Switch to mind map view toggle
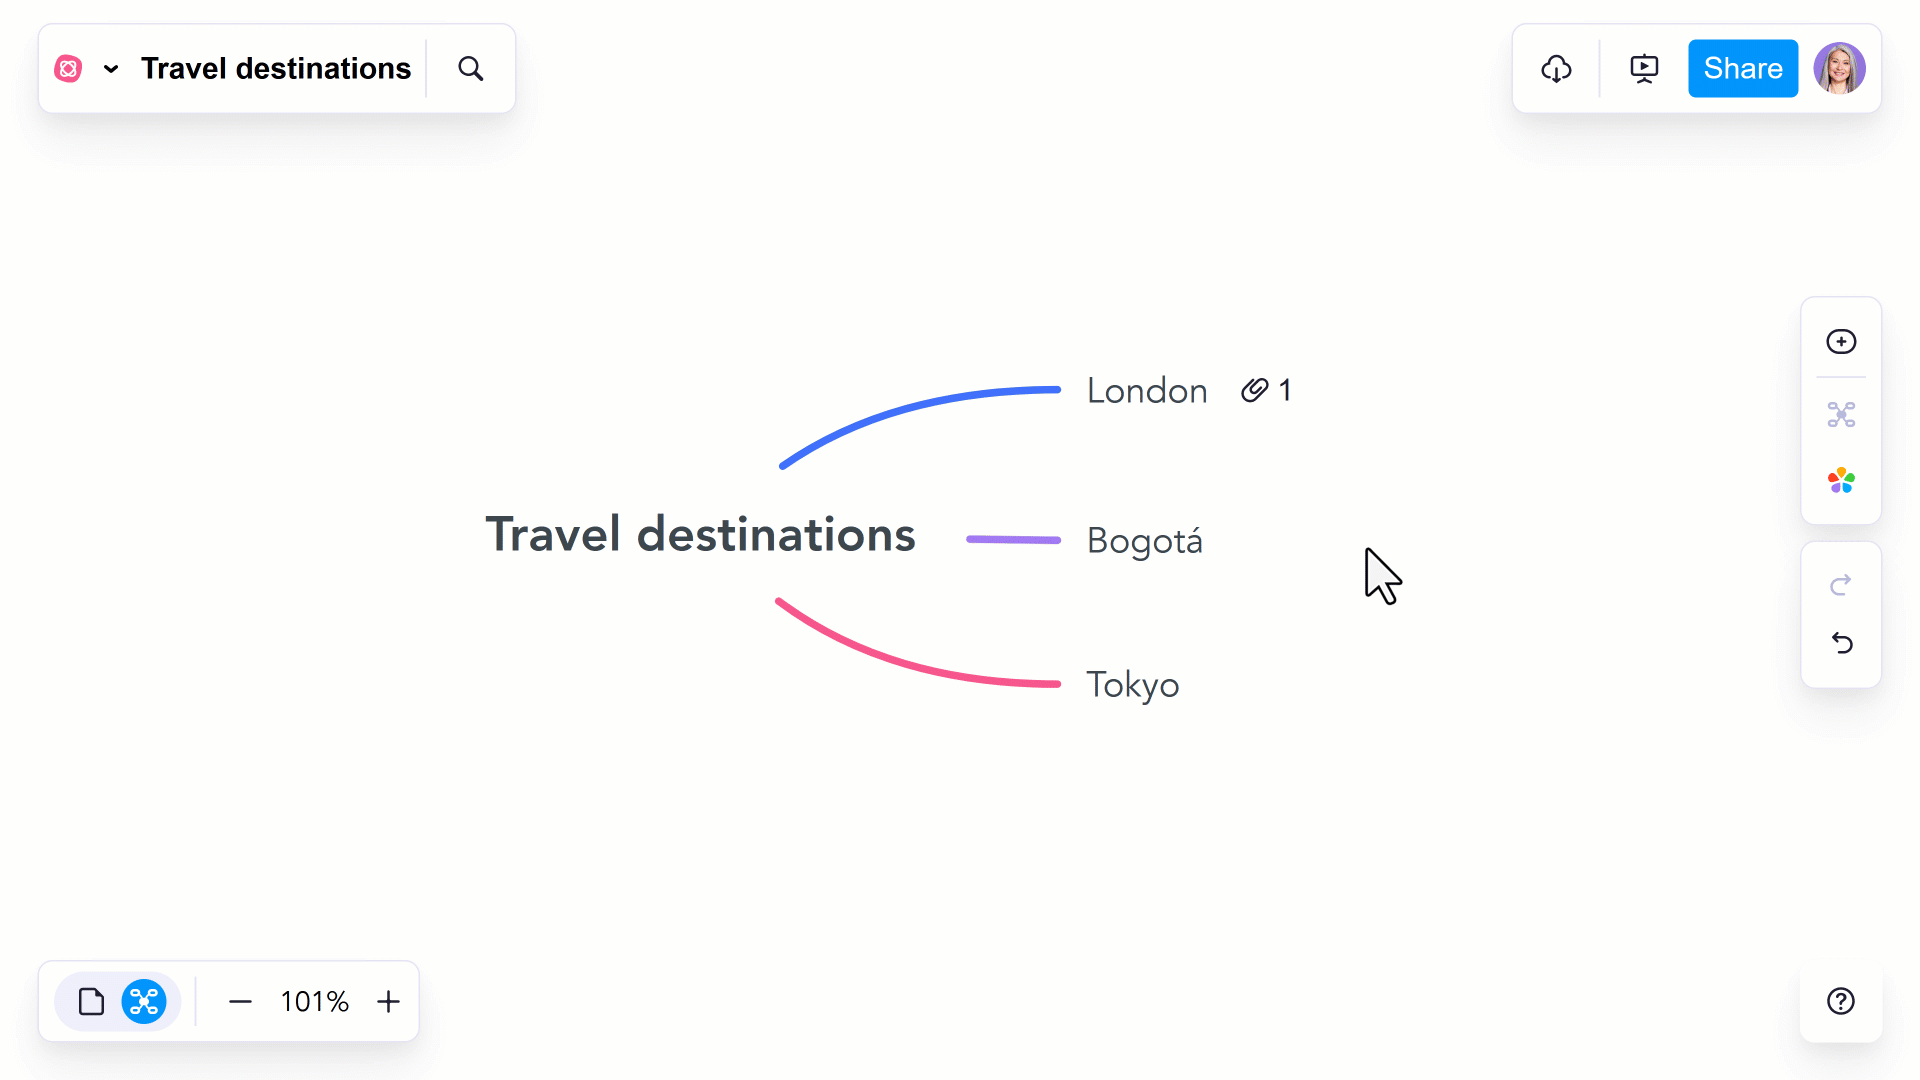Screen dimensions: 1920x1080 (144, 1001)
